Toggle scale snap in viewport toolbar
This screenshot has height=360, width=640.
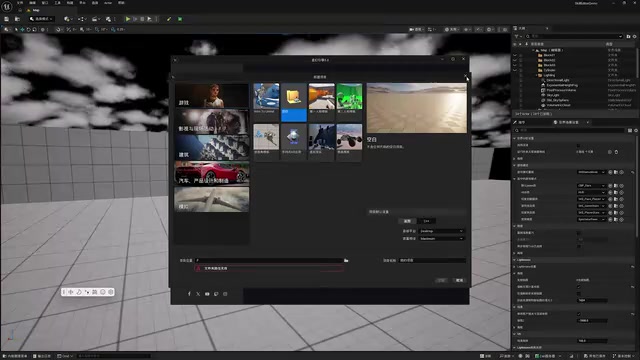coord(113,30)
